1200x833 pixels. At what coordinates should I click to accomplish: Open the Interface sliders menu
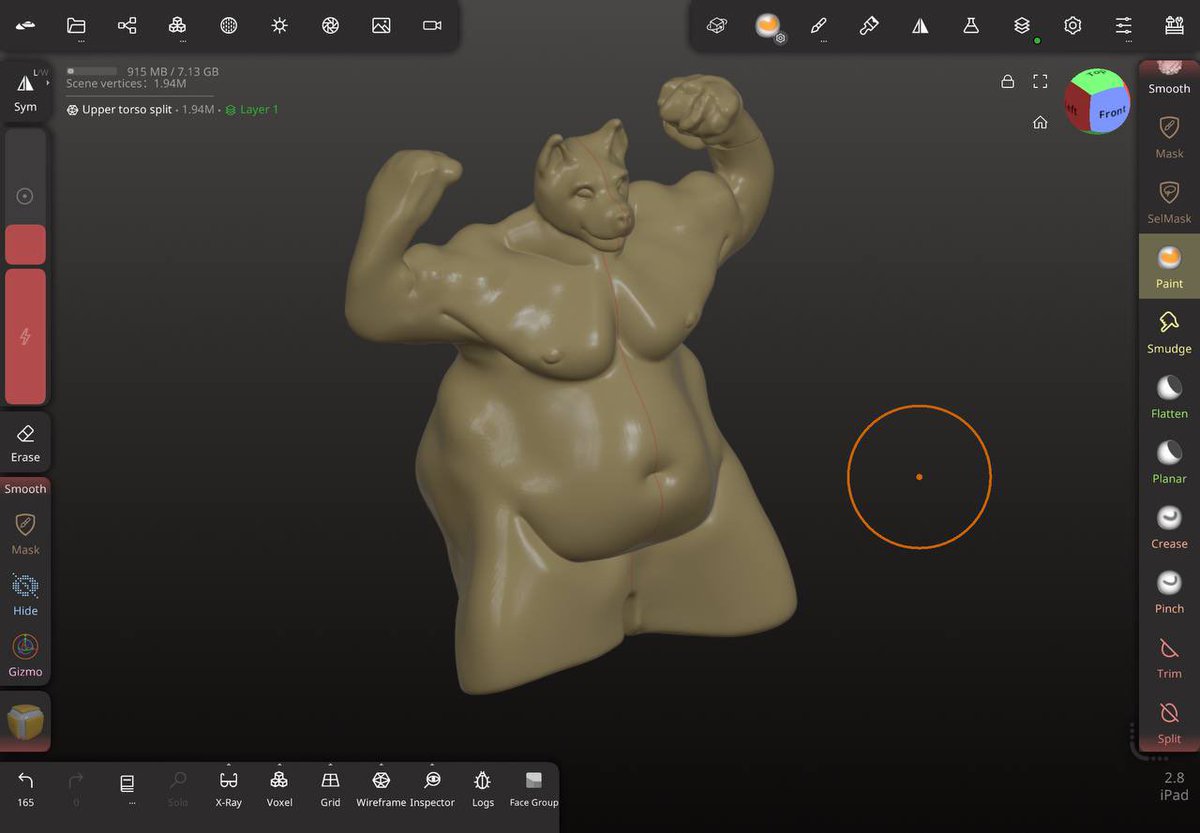coord(1124,26)
